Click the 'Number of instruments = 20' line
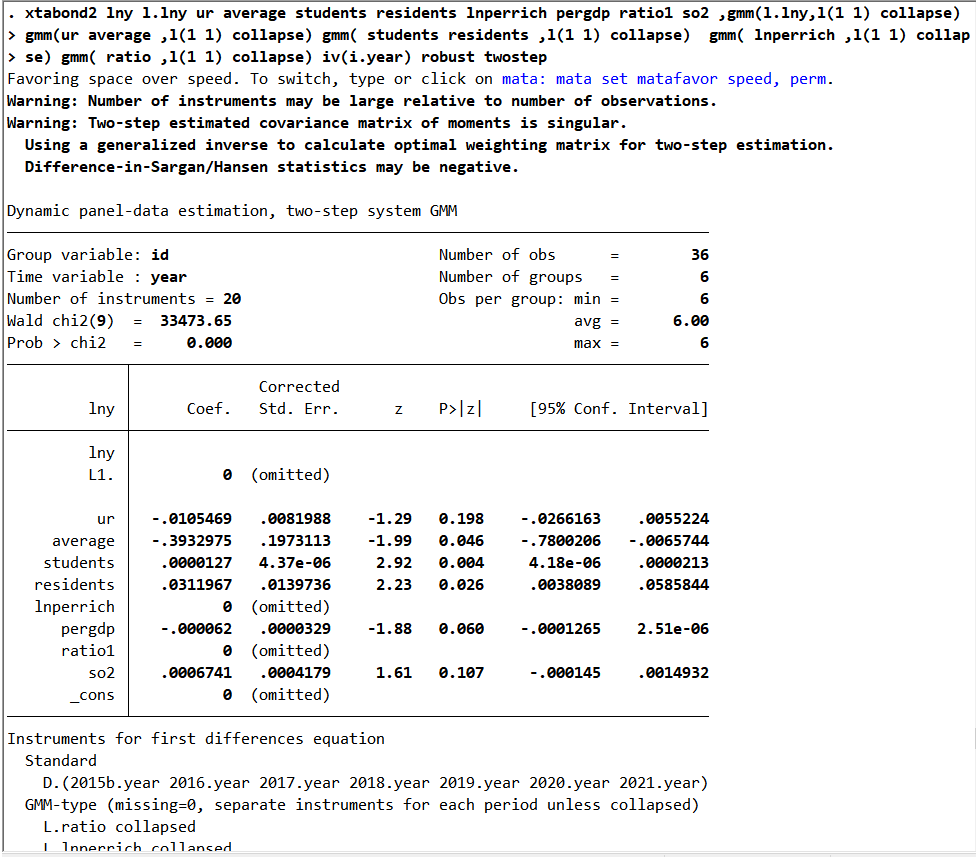The width and height of the screenshot is (976, 857). tap(124, 299)
